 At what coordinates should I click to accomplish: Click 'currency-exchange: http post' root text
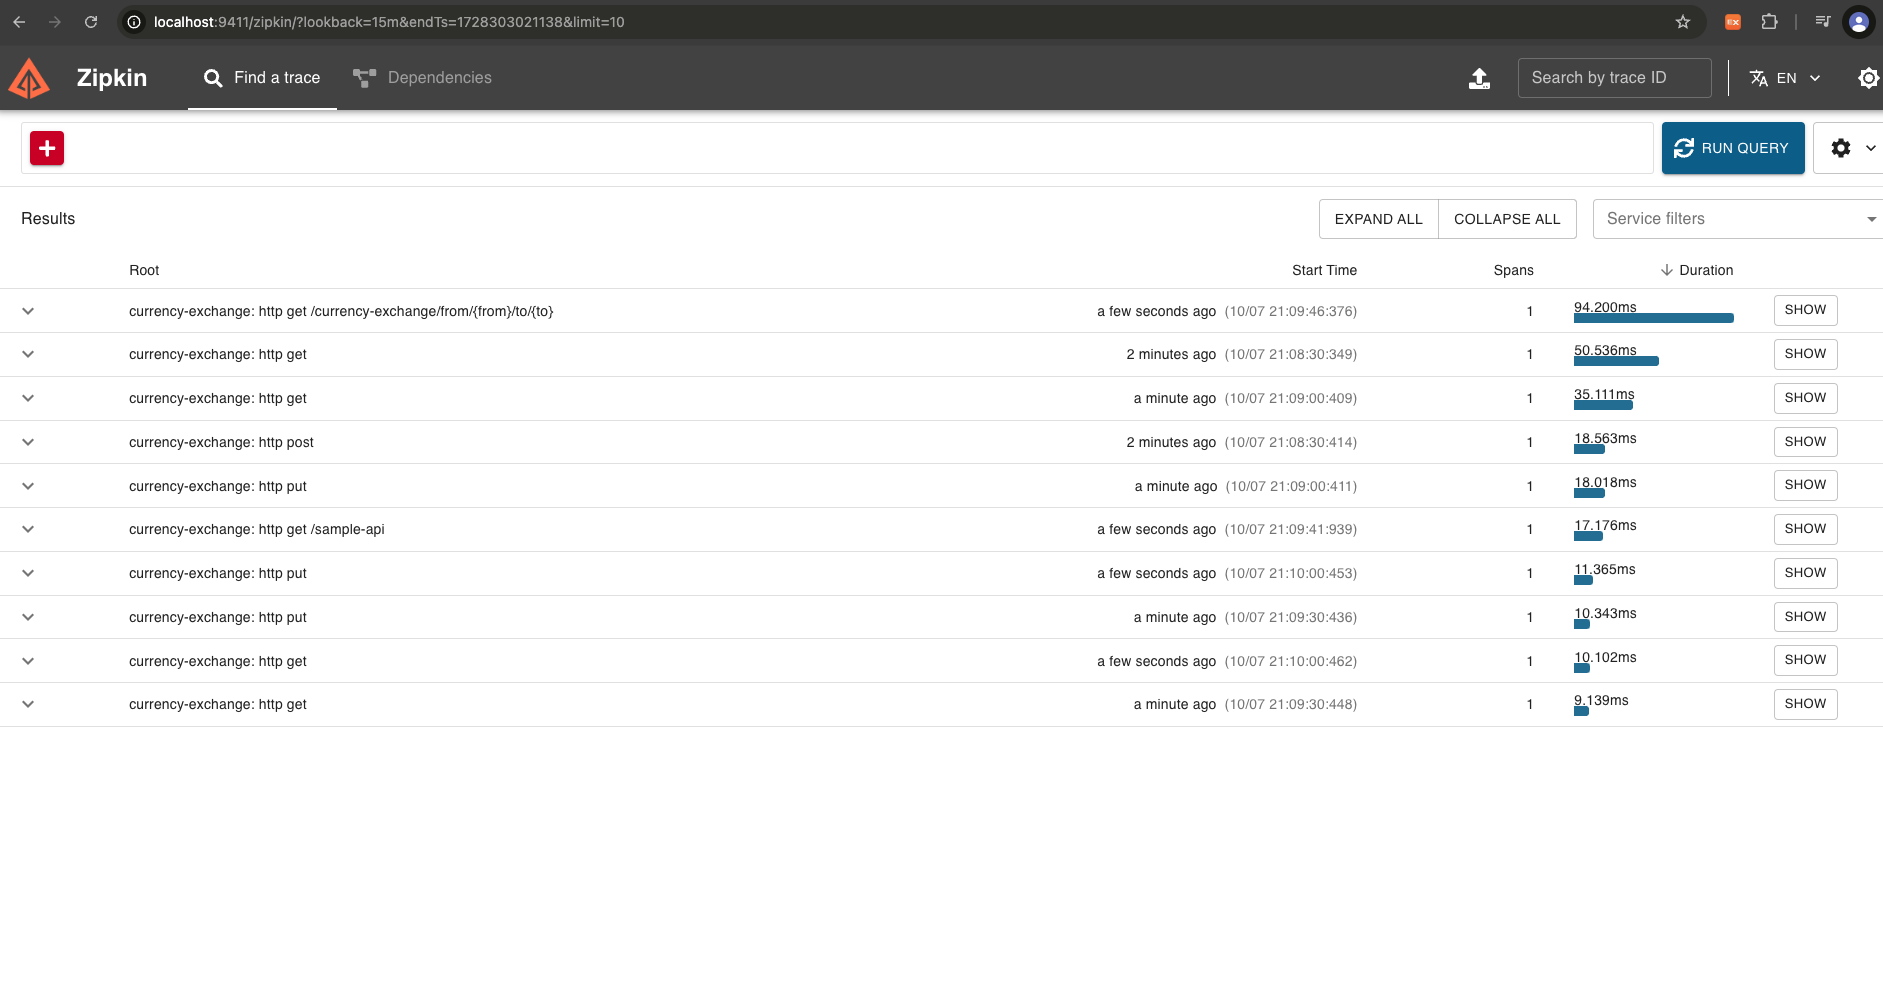coord(221,442)
